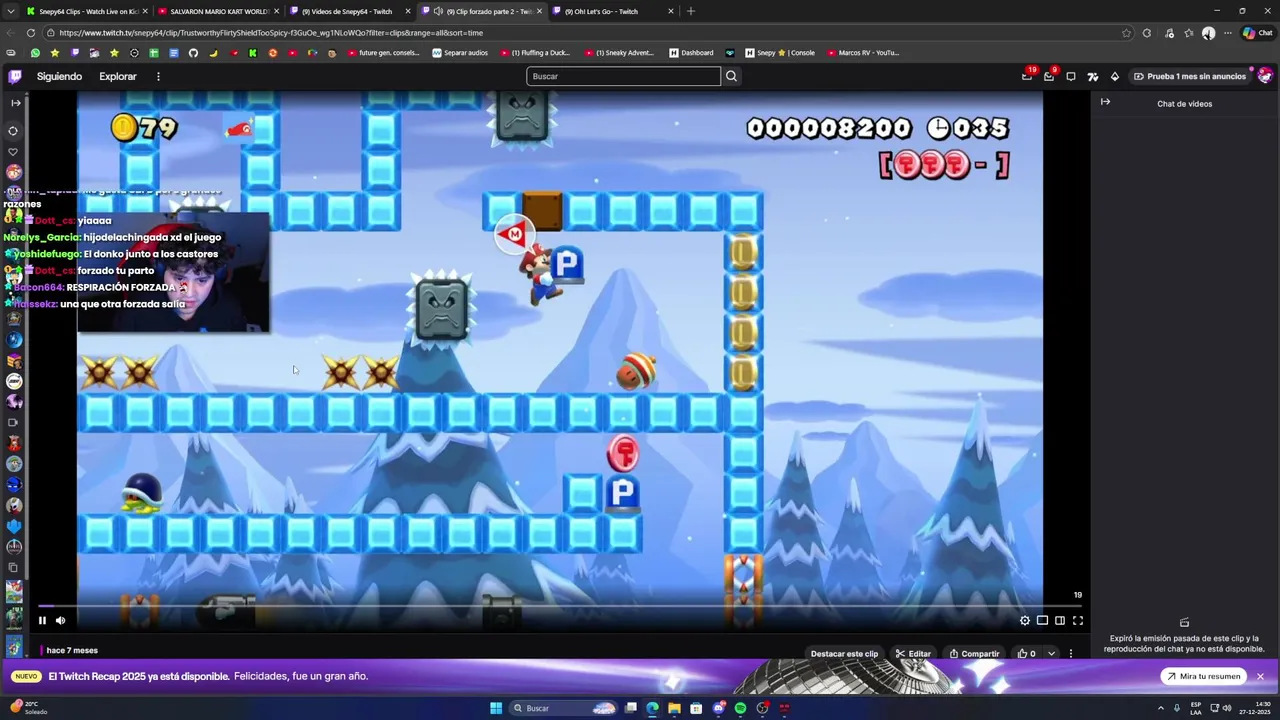The height and width of the screenshot is (720, 1280).
Task: Open the GitHub bookmark icon
Action: (x=194, y=53)
